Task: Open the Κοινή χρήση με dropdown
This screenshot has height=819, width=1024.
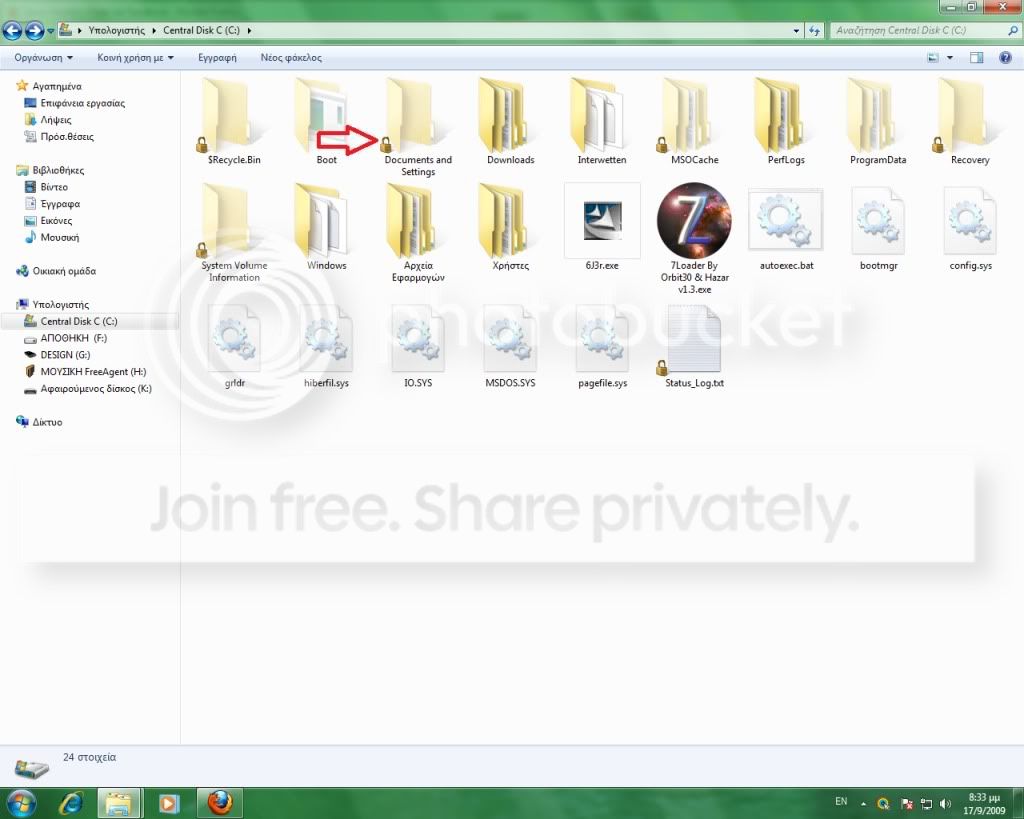Action: pos(135,57)
